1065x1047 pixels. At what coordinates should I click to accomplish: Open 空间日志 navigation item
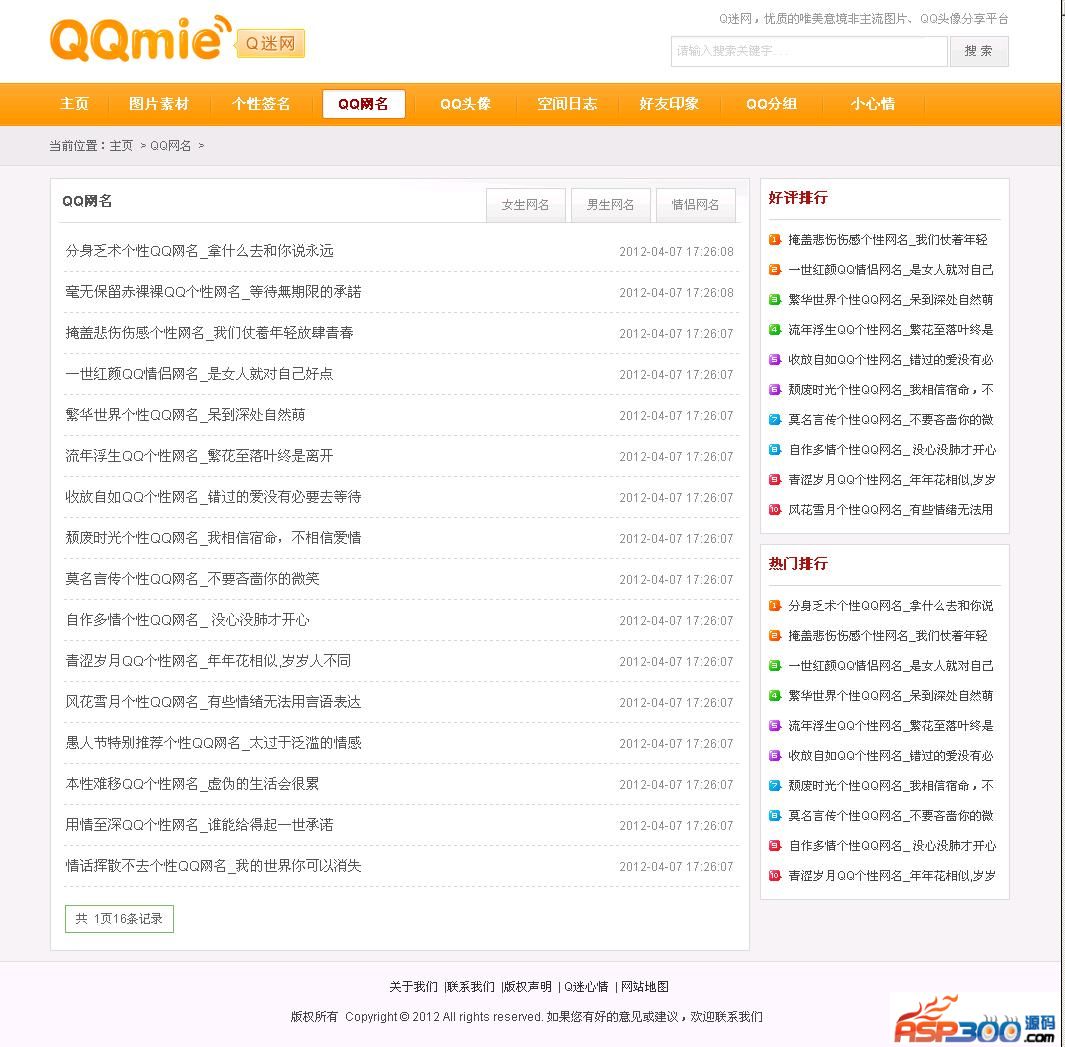click(x=567, y=104)
